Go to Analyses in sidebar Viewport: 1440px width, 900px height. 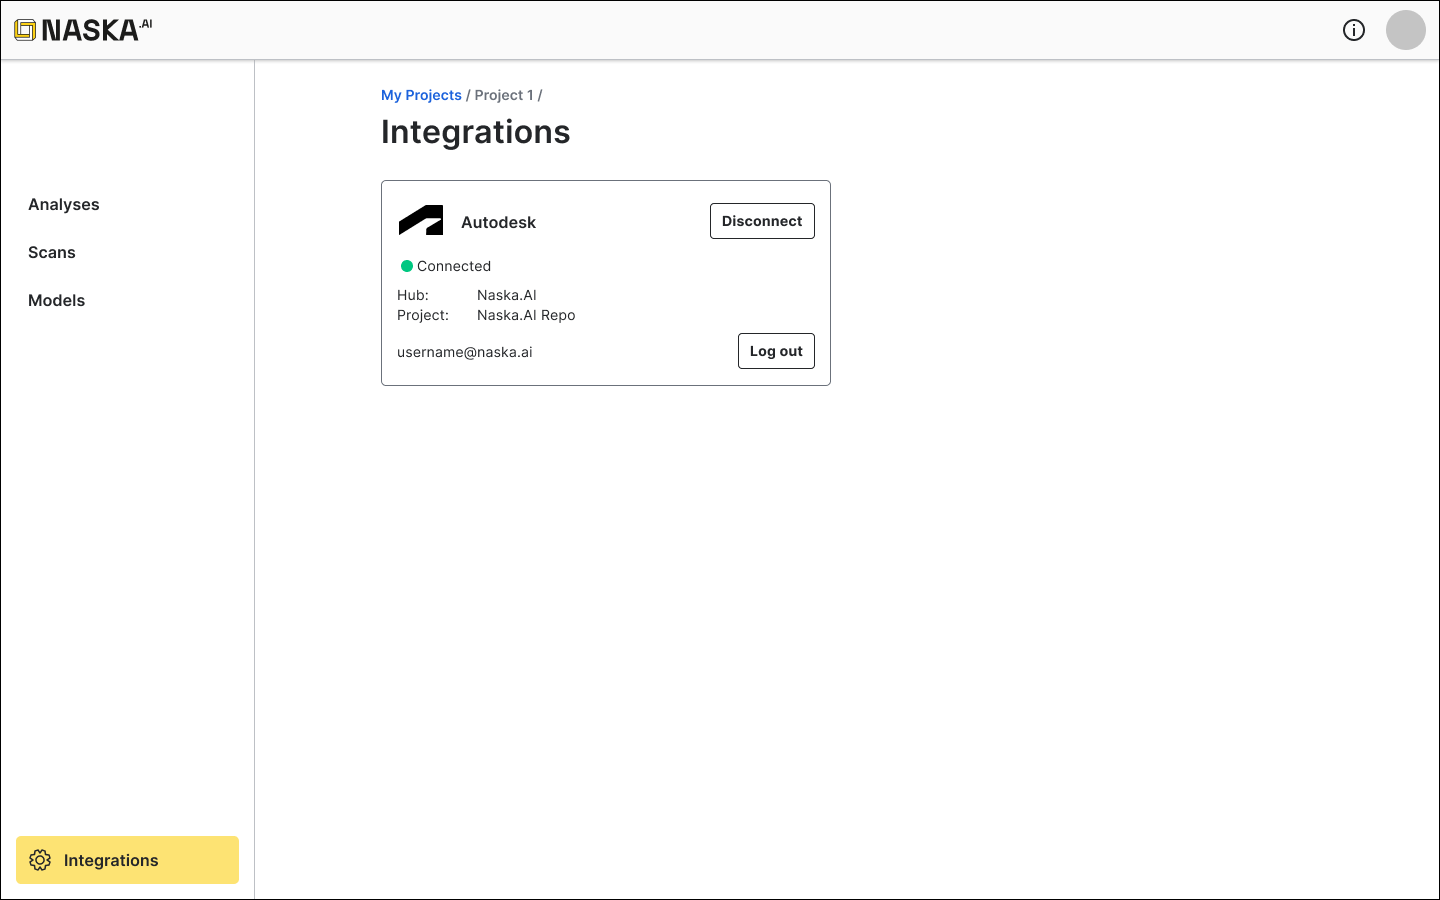[x=64, y=204]
